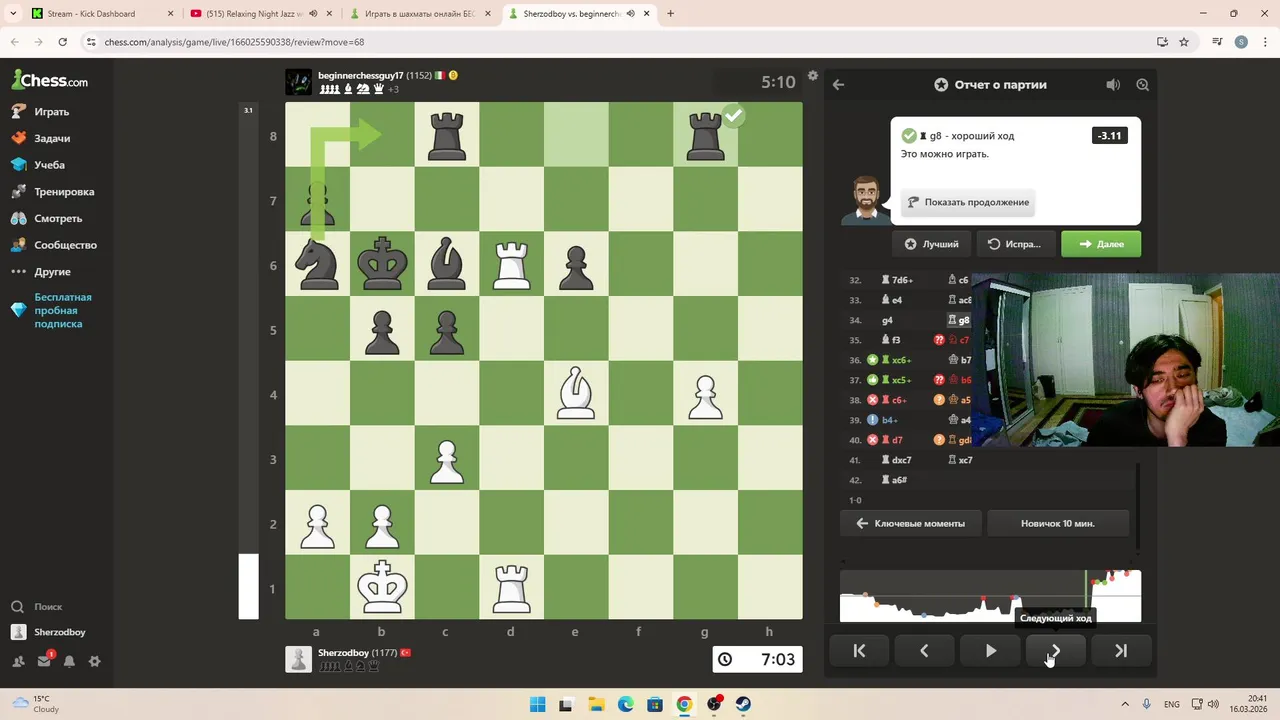1280x720 pixels.
Task: Click Показать продолжение button
Action: coord(968,202)
